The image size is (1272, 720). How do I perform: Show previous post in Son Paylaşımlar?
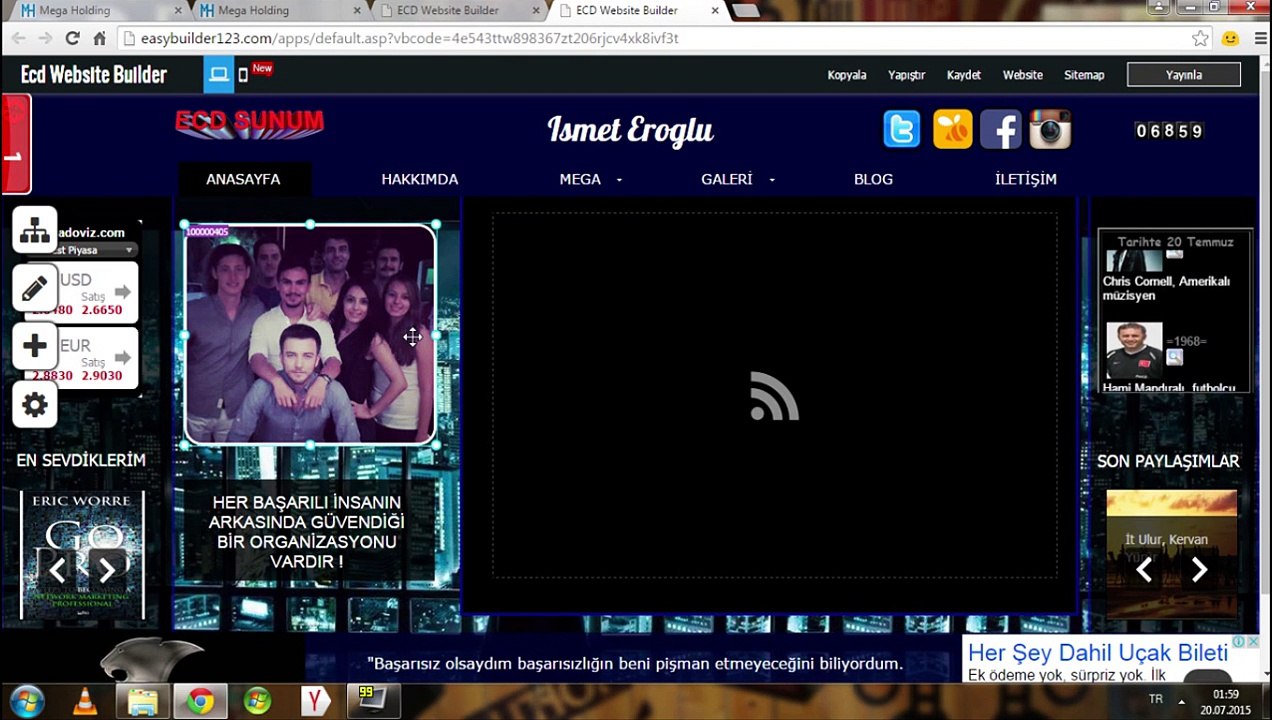[1144, 570]
